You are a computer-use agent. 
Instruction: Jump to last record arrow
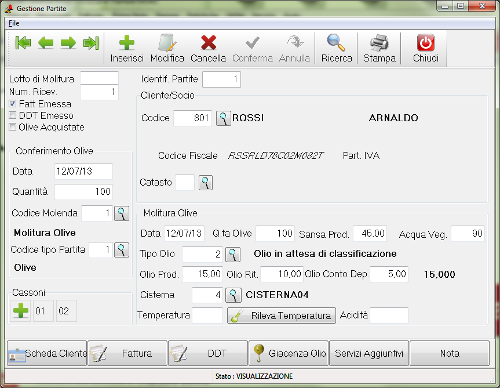(91, 43)
